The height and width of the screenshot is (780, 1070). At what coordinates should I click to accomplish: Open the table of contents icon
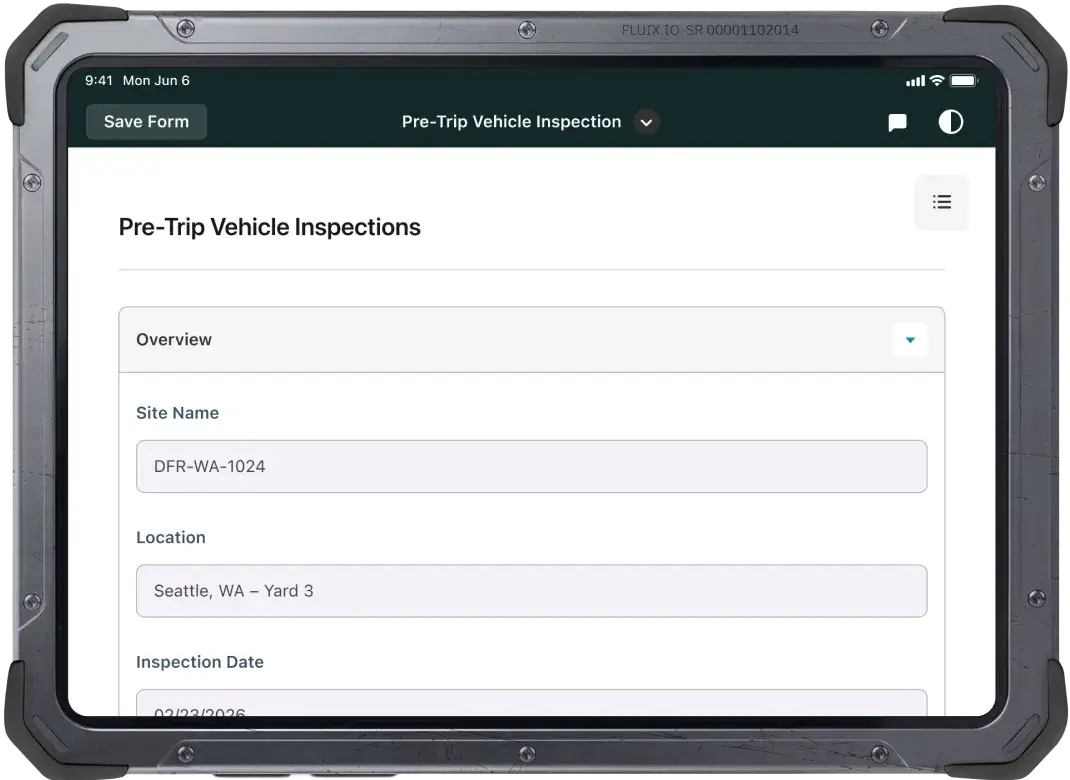click(x=941, y=202)
